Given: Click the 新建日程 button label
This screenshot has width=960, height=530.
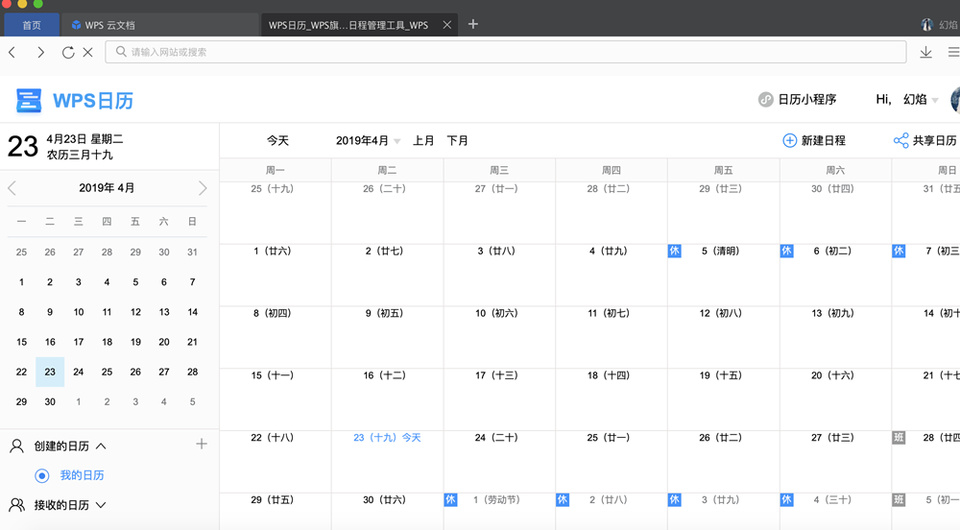Looking at the screenshot, I should coord(823,141).
